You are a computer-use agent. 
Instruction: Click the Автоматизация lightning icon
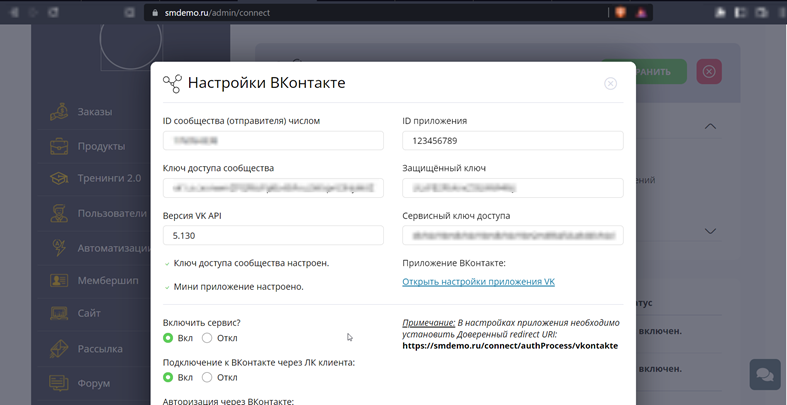click(x=59, y=248)
